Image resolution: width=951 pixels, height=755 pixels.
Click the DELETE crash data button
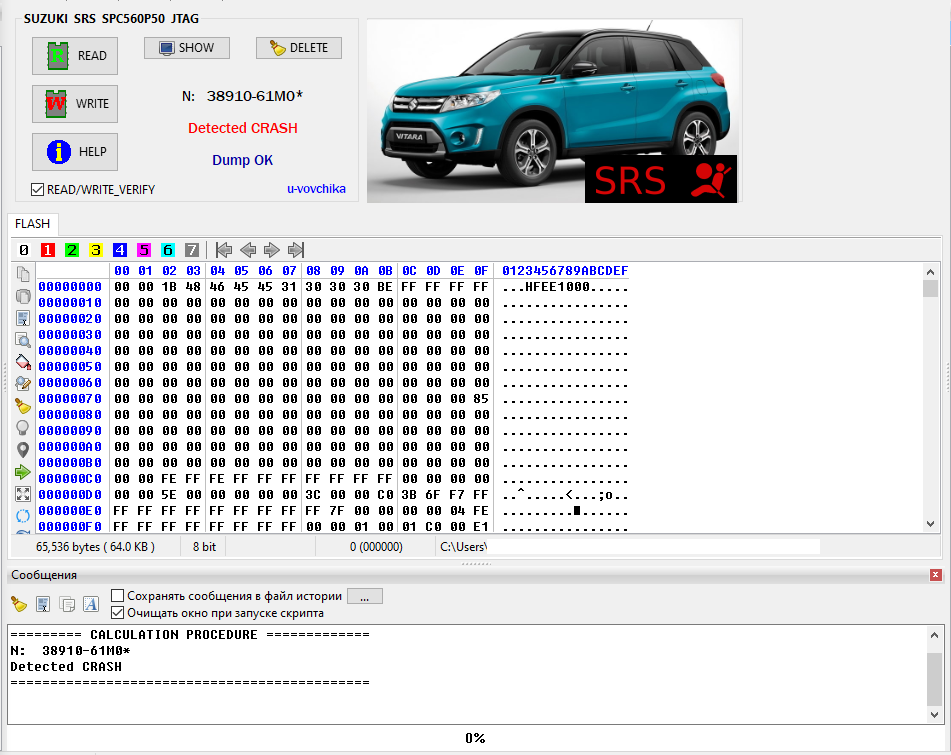[x=298, y=48]
